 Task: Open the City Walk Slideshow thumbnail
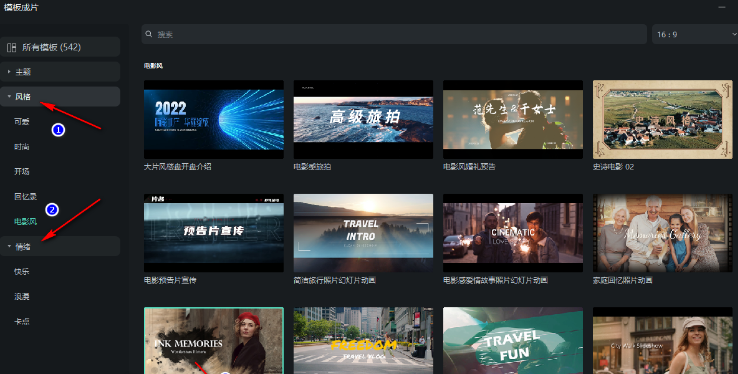663,341
